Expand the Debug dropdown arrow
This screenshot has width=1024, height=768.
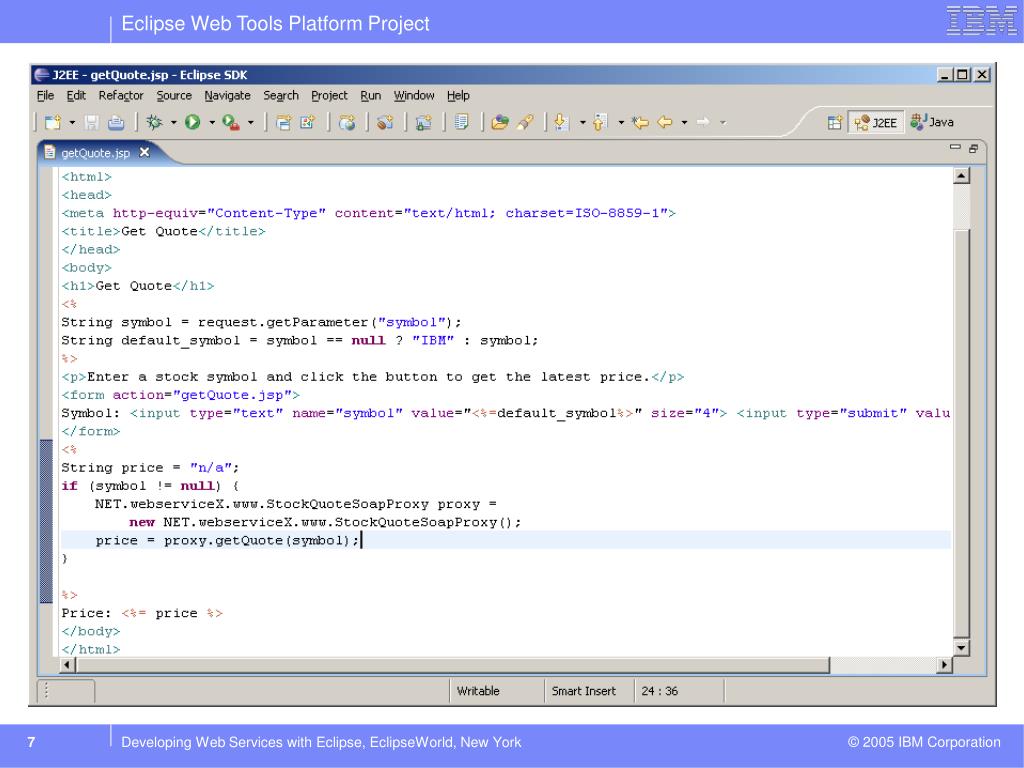tap(174, 122)
